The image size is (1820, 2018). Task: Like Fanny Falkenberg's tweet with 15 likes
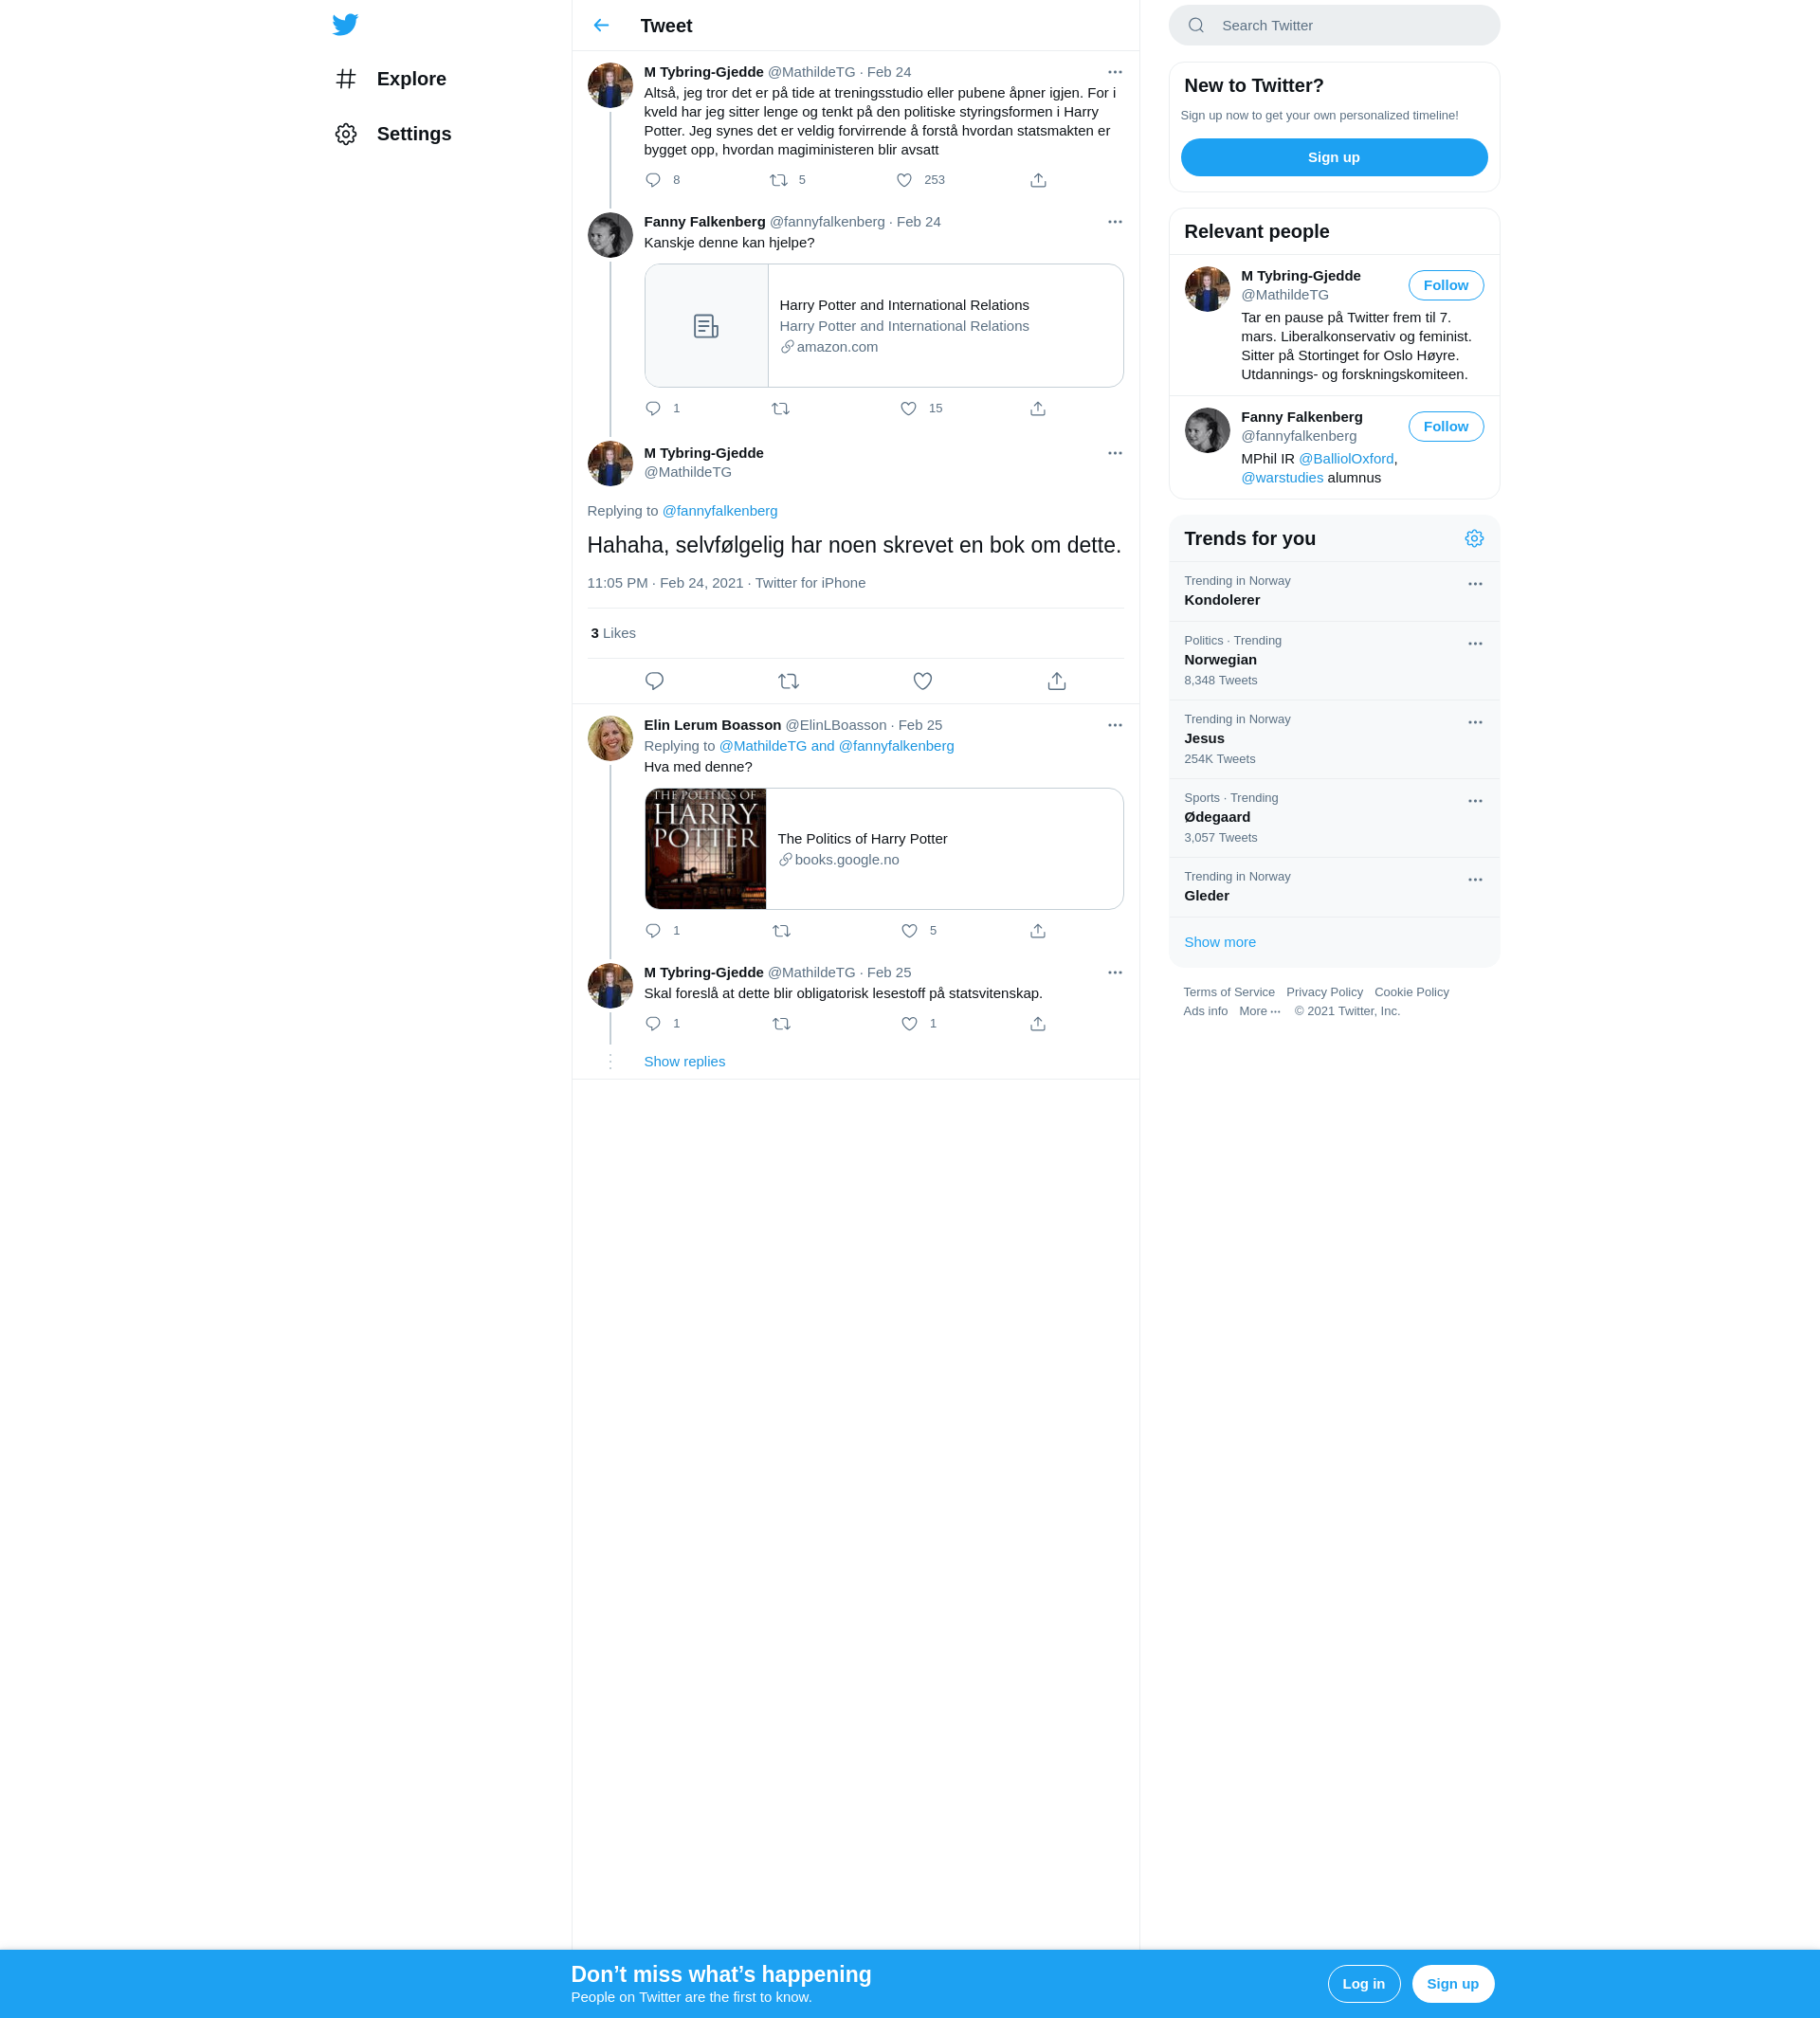(908, 408)
